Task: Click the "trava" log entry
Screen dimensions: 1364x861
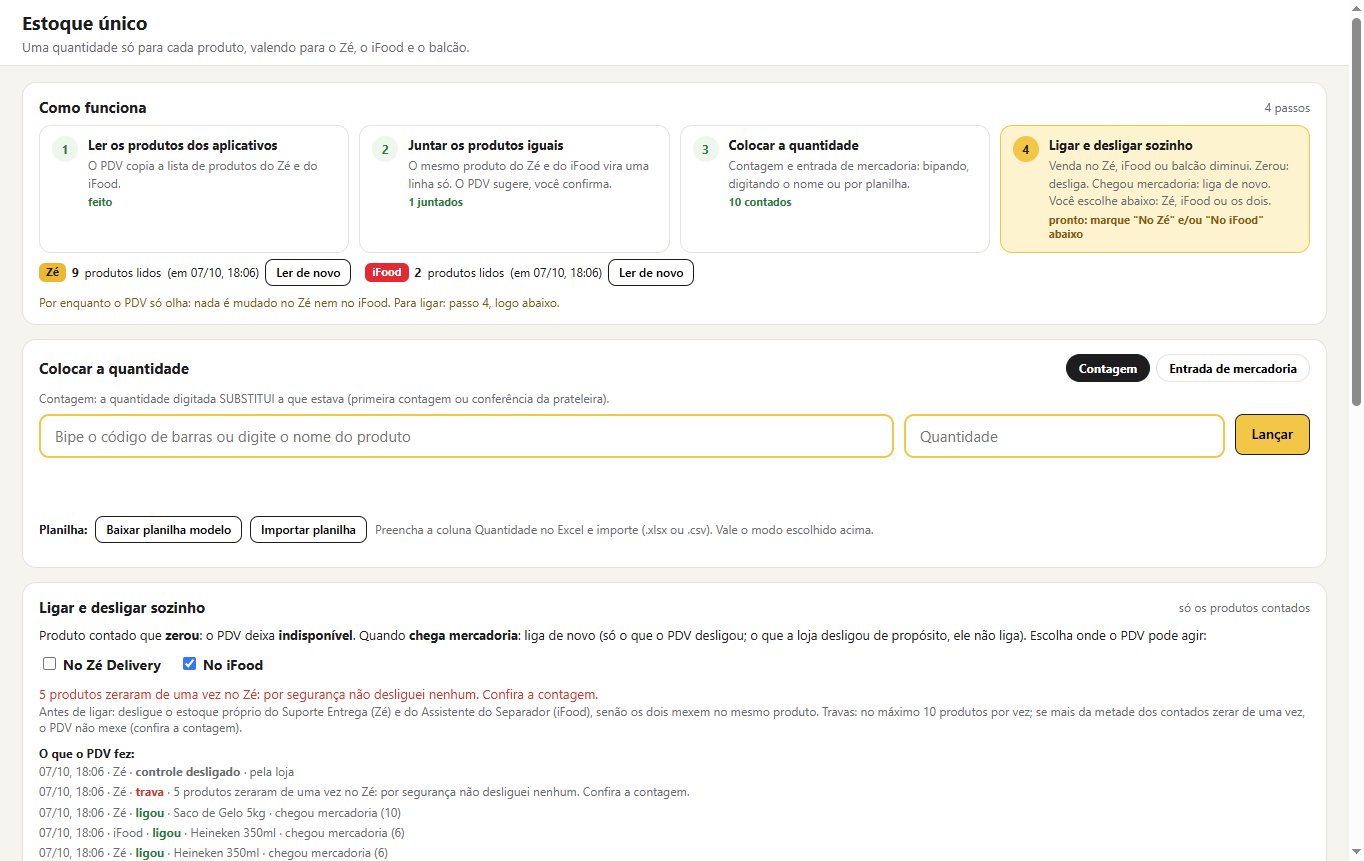Action: [x=364, y=792]
